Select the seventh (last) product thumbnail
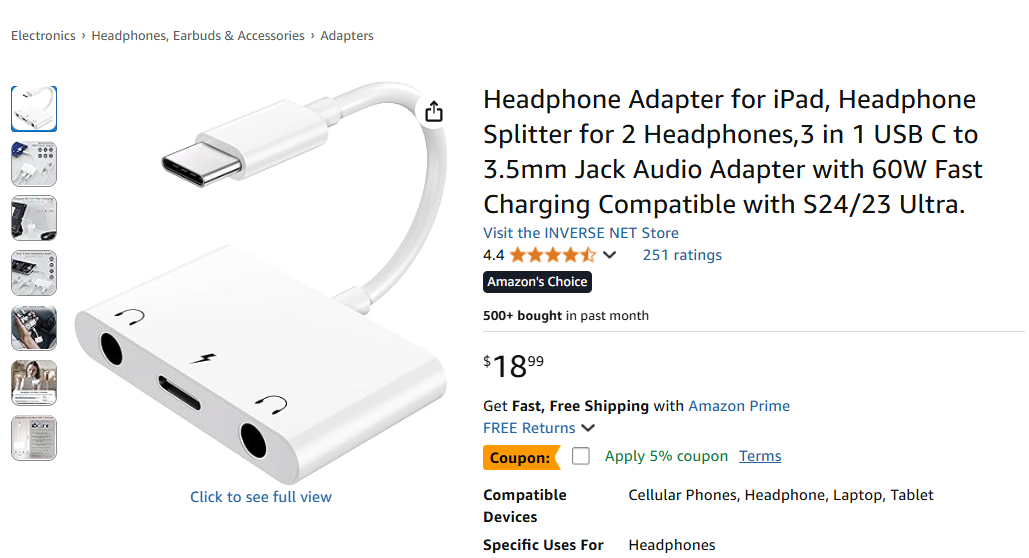This screenshot has height=558, width=1029. click(x=34, y=437)
